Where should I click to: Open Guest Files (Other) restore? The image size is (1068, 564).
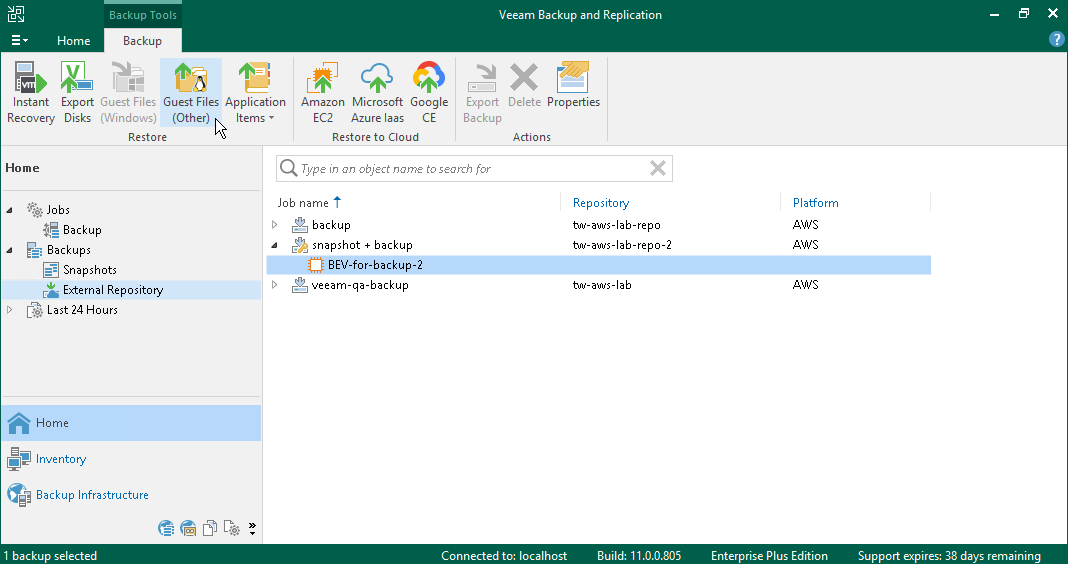click(x=191, y=93)
